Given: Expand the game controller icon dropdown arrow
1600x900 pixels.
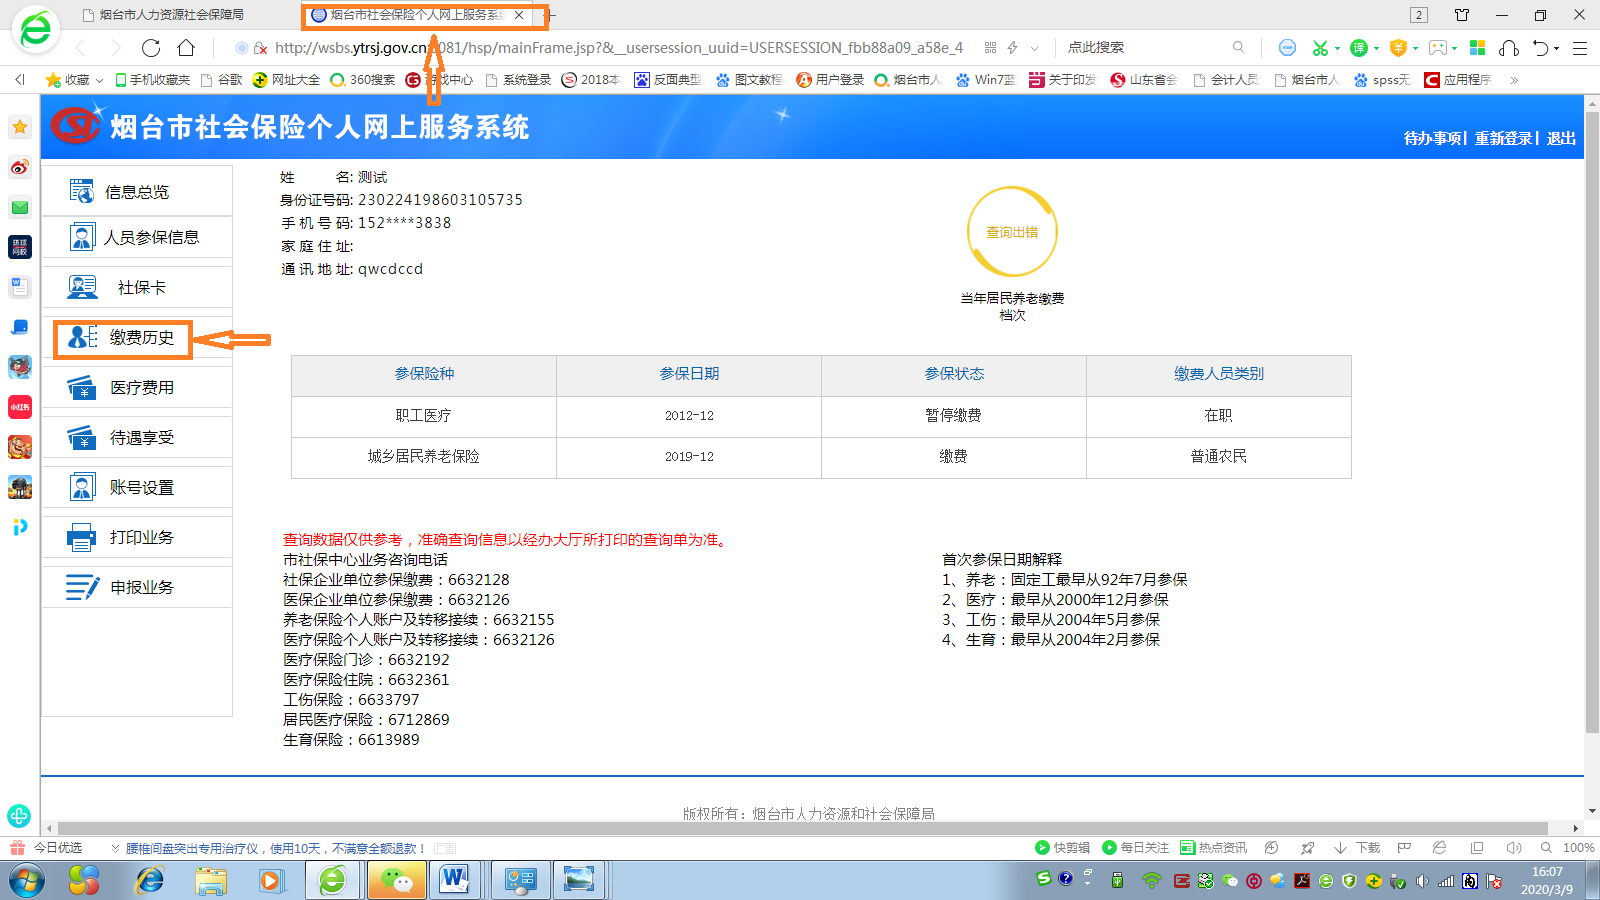Looking at the screenshot, I should pyautogui.click(x=1455, y=48).
